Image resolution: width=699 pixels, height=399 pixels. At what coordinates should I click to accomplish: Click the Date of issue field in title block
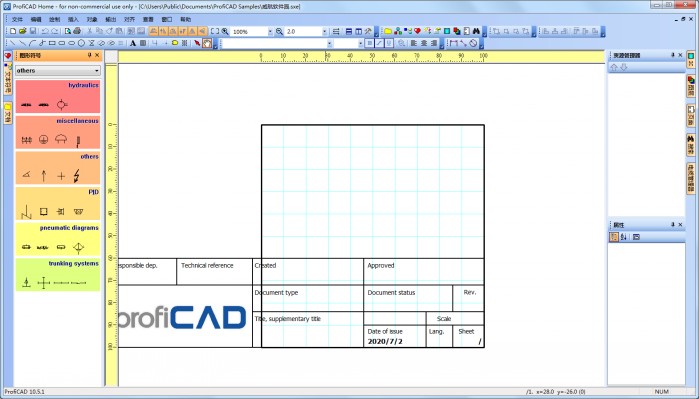tap(395, 337)
